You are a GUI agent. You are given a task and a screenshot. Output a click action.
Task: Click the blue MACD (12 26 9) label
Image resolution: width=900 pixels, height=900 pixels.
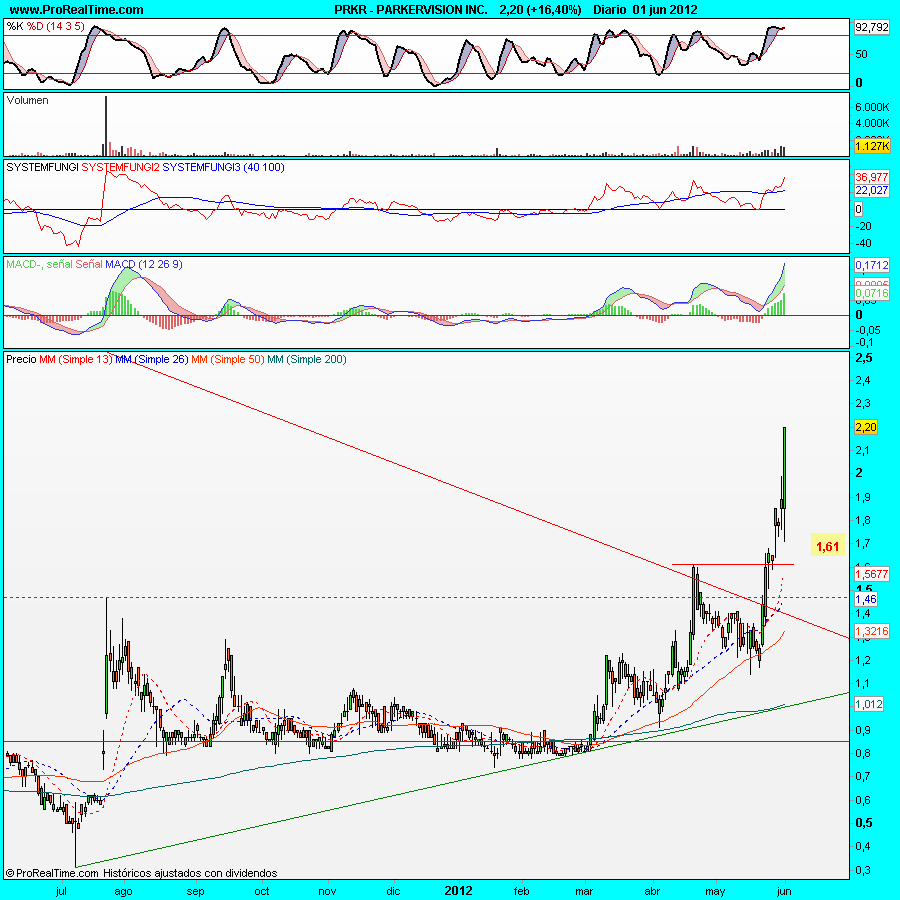click(143, 265)
